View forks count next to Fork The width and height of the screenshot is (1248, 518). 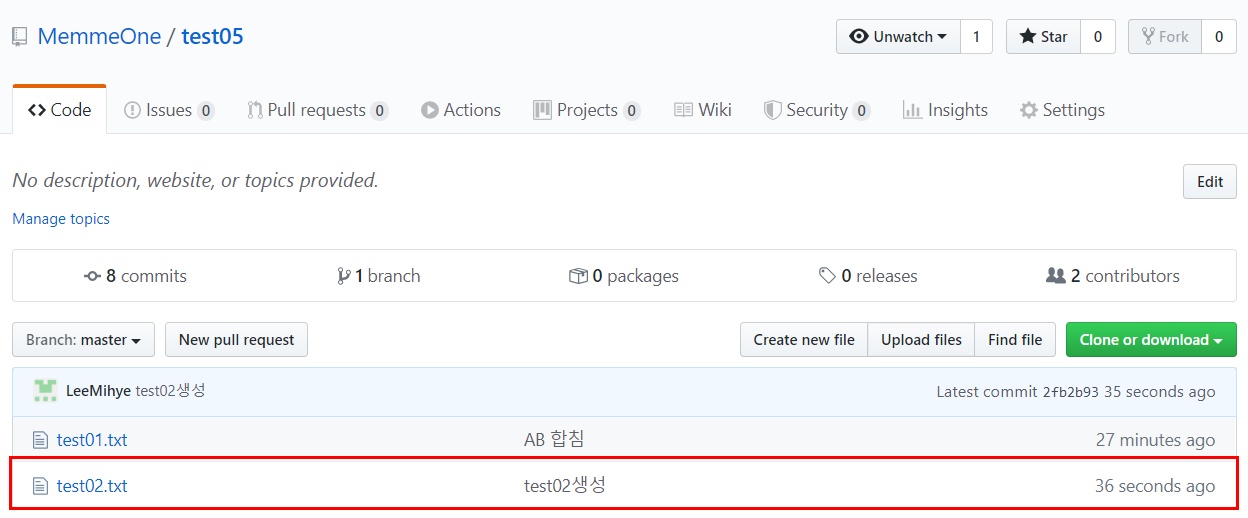1218,37
